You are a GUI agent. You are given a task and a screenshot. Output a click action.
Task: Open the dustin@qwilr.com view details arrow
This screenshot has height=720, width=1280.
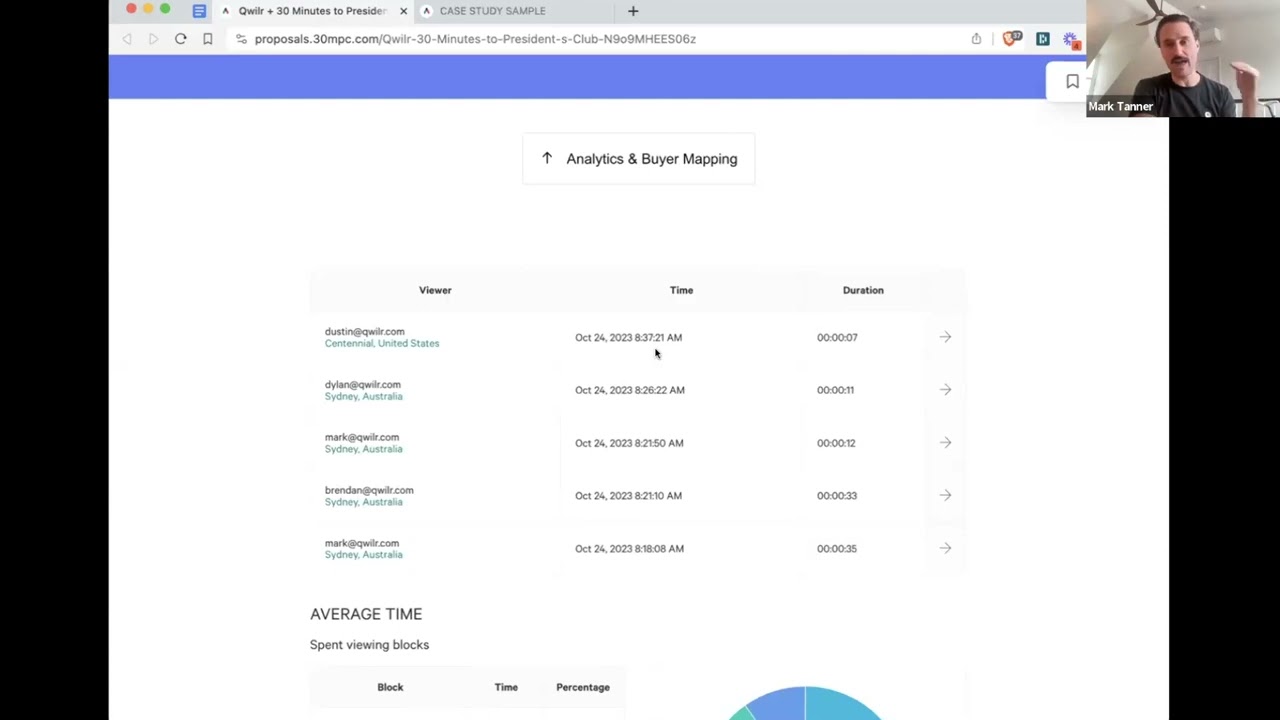pos(945,337)
